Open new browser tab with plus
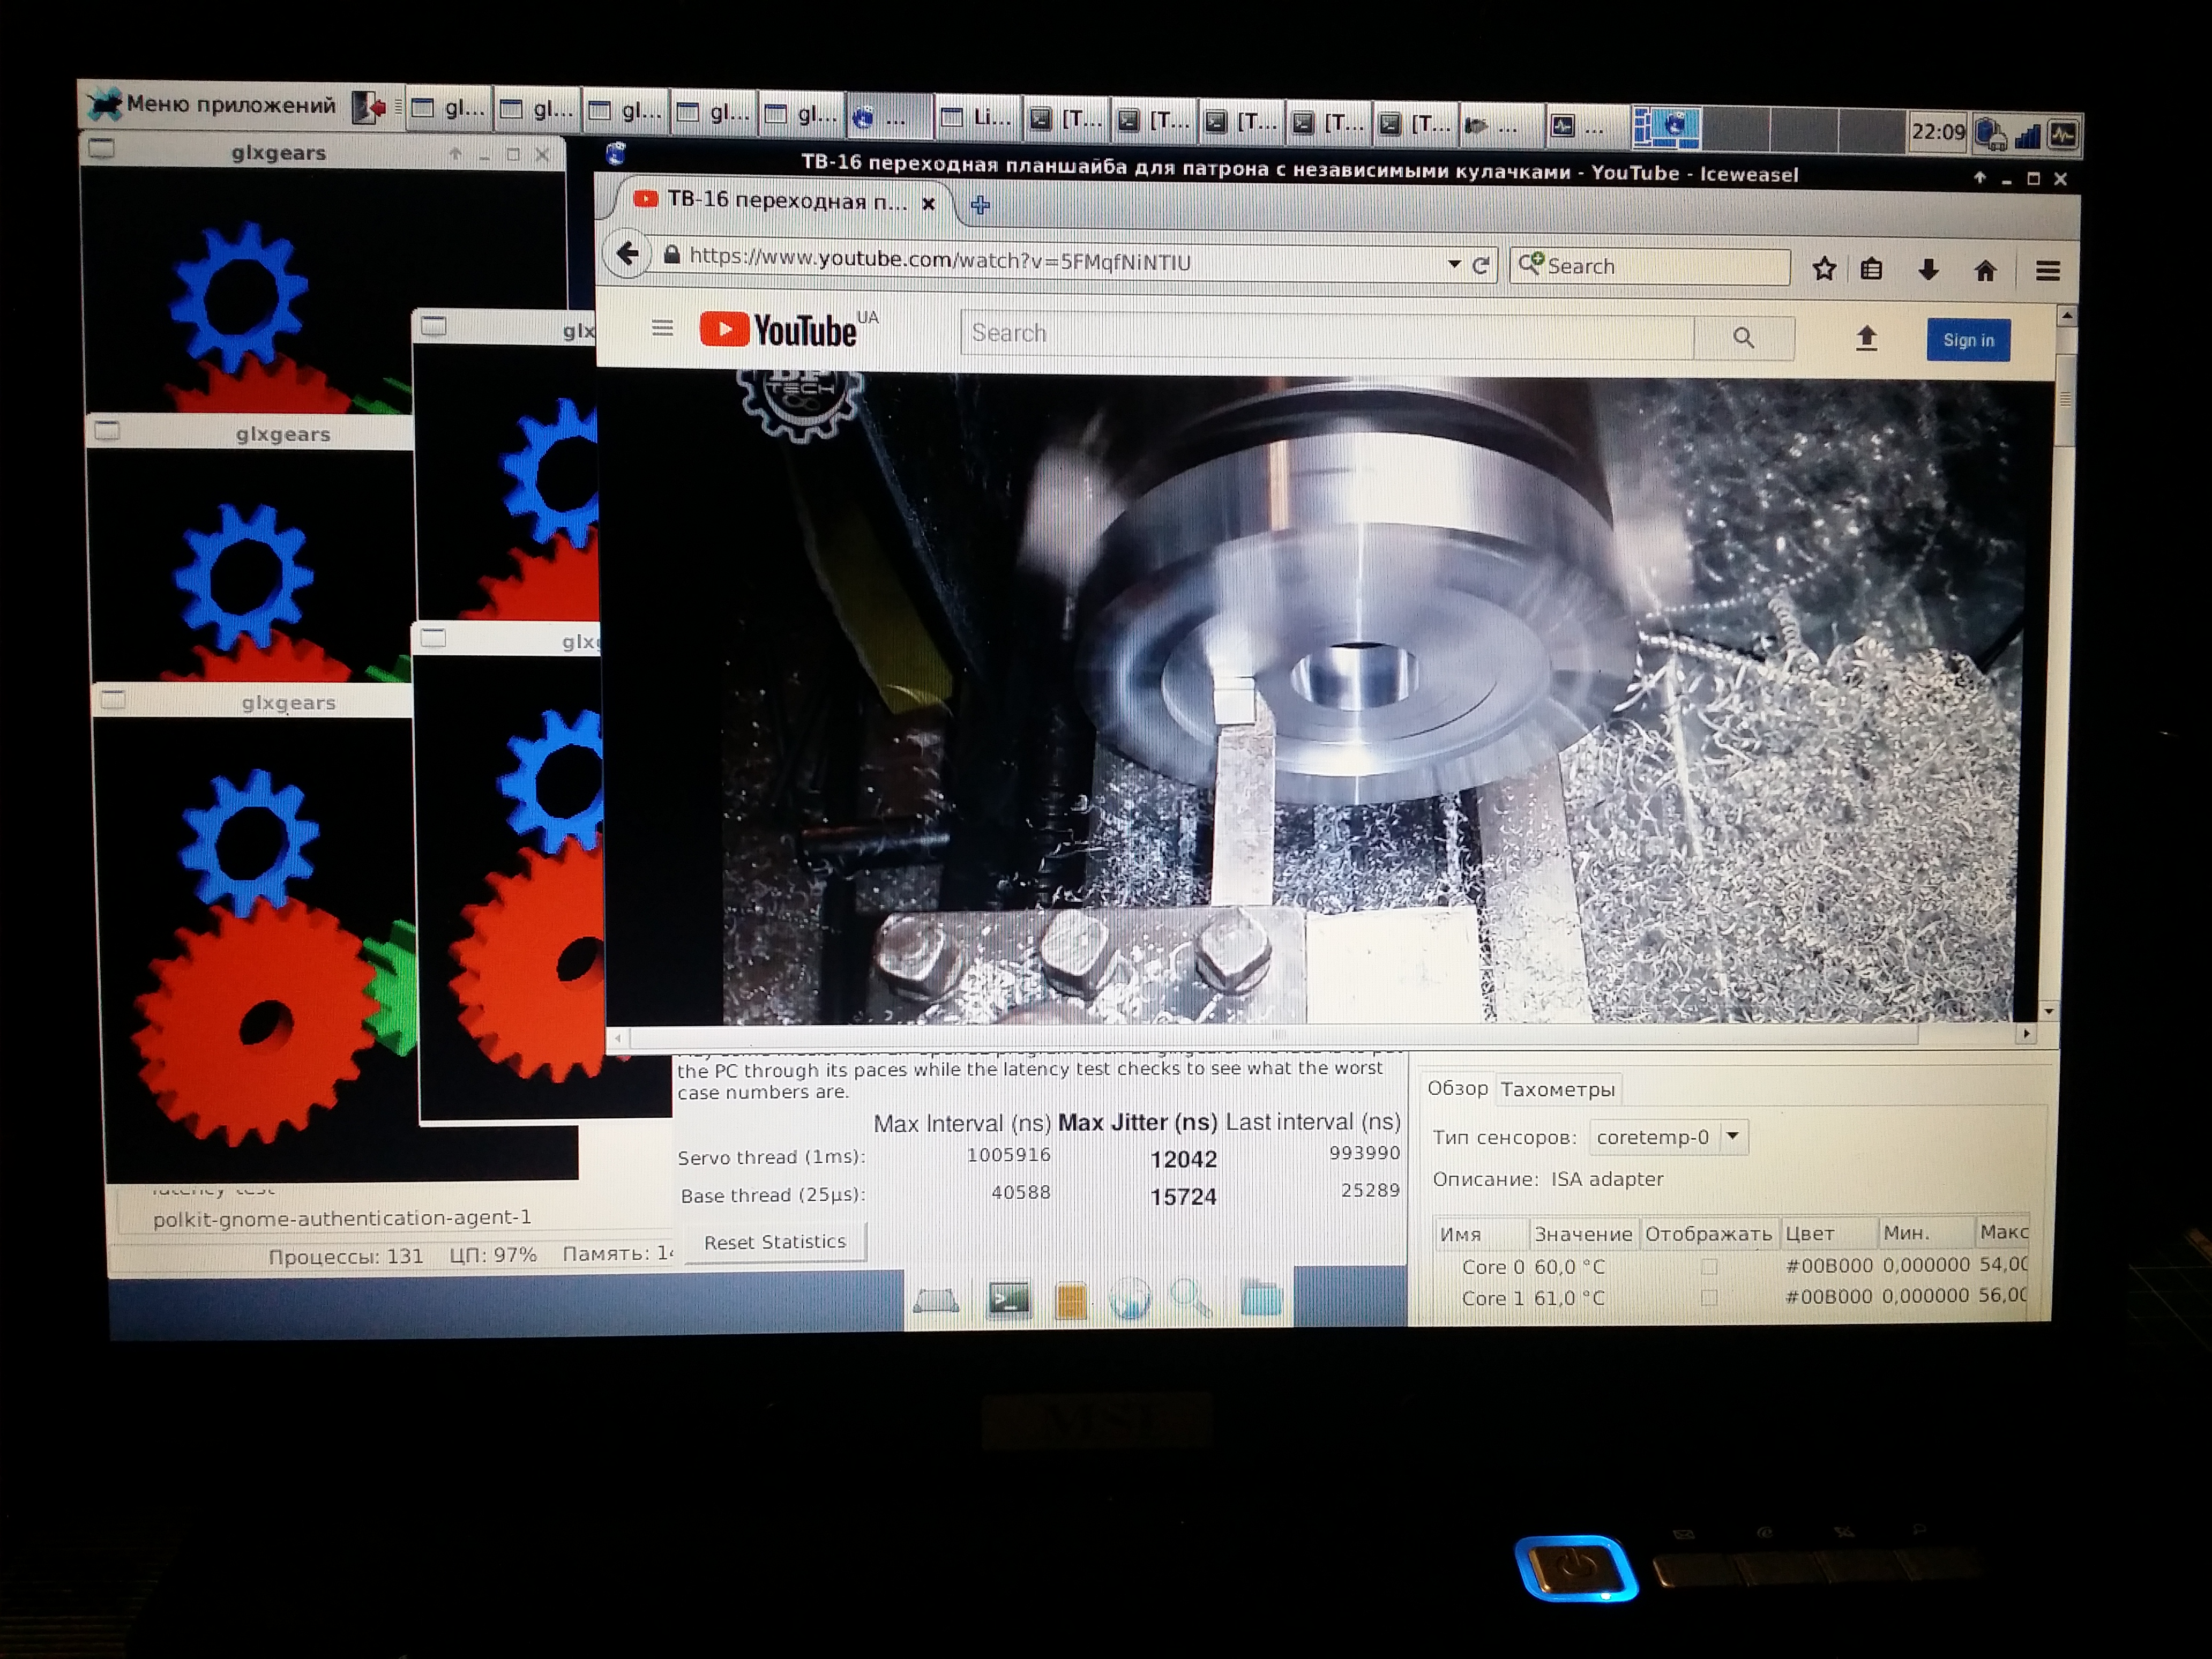 (x=980, y=205)
